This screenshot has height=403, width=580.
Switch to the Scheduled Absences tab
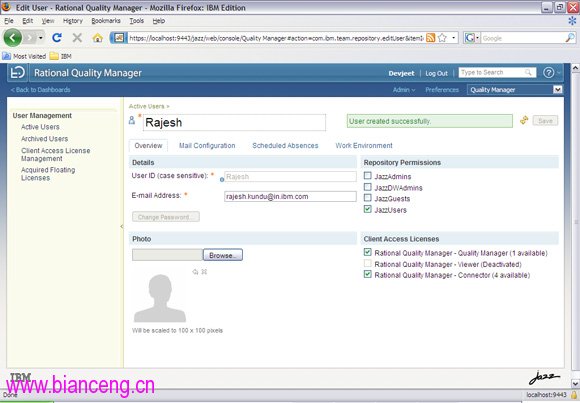(285, 146)
